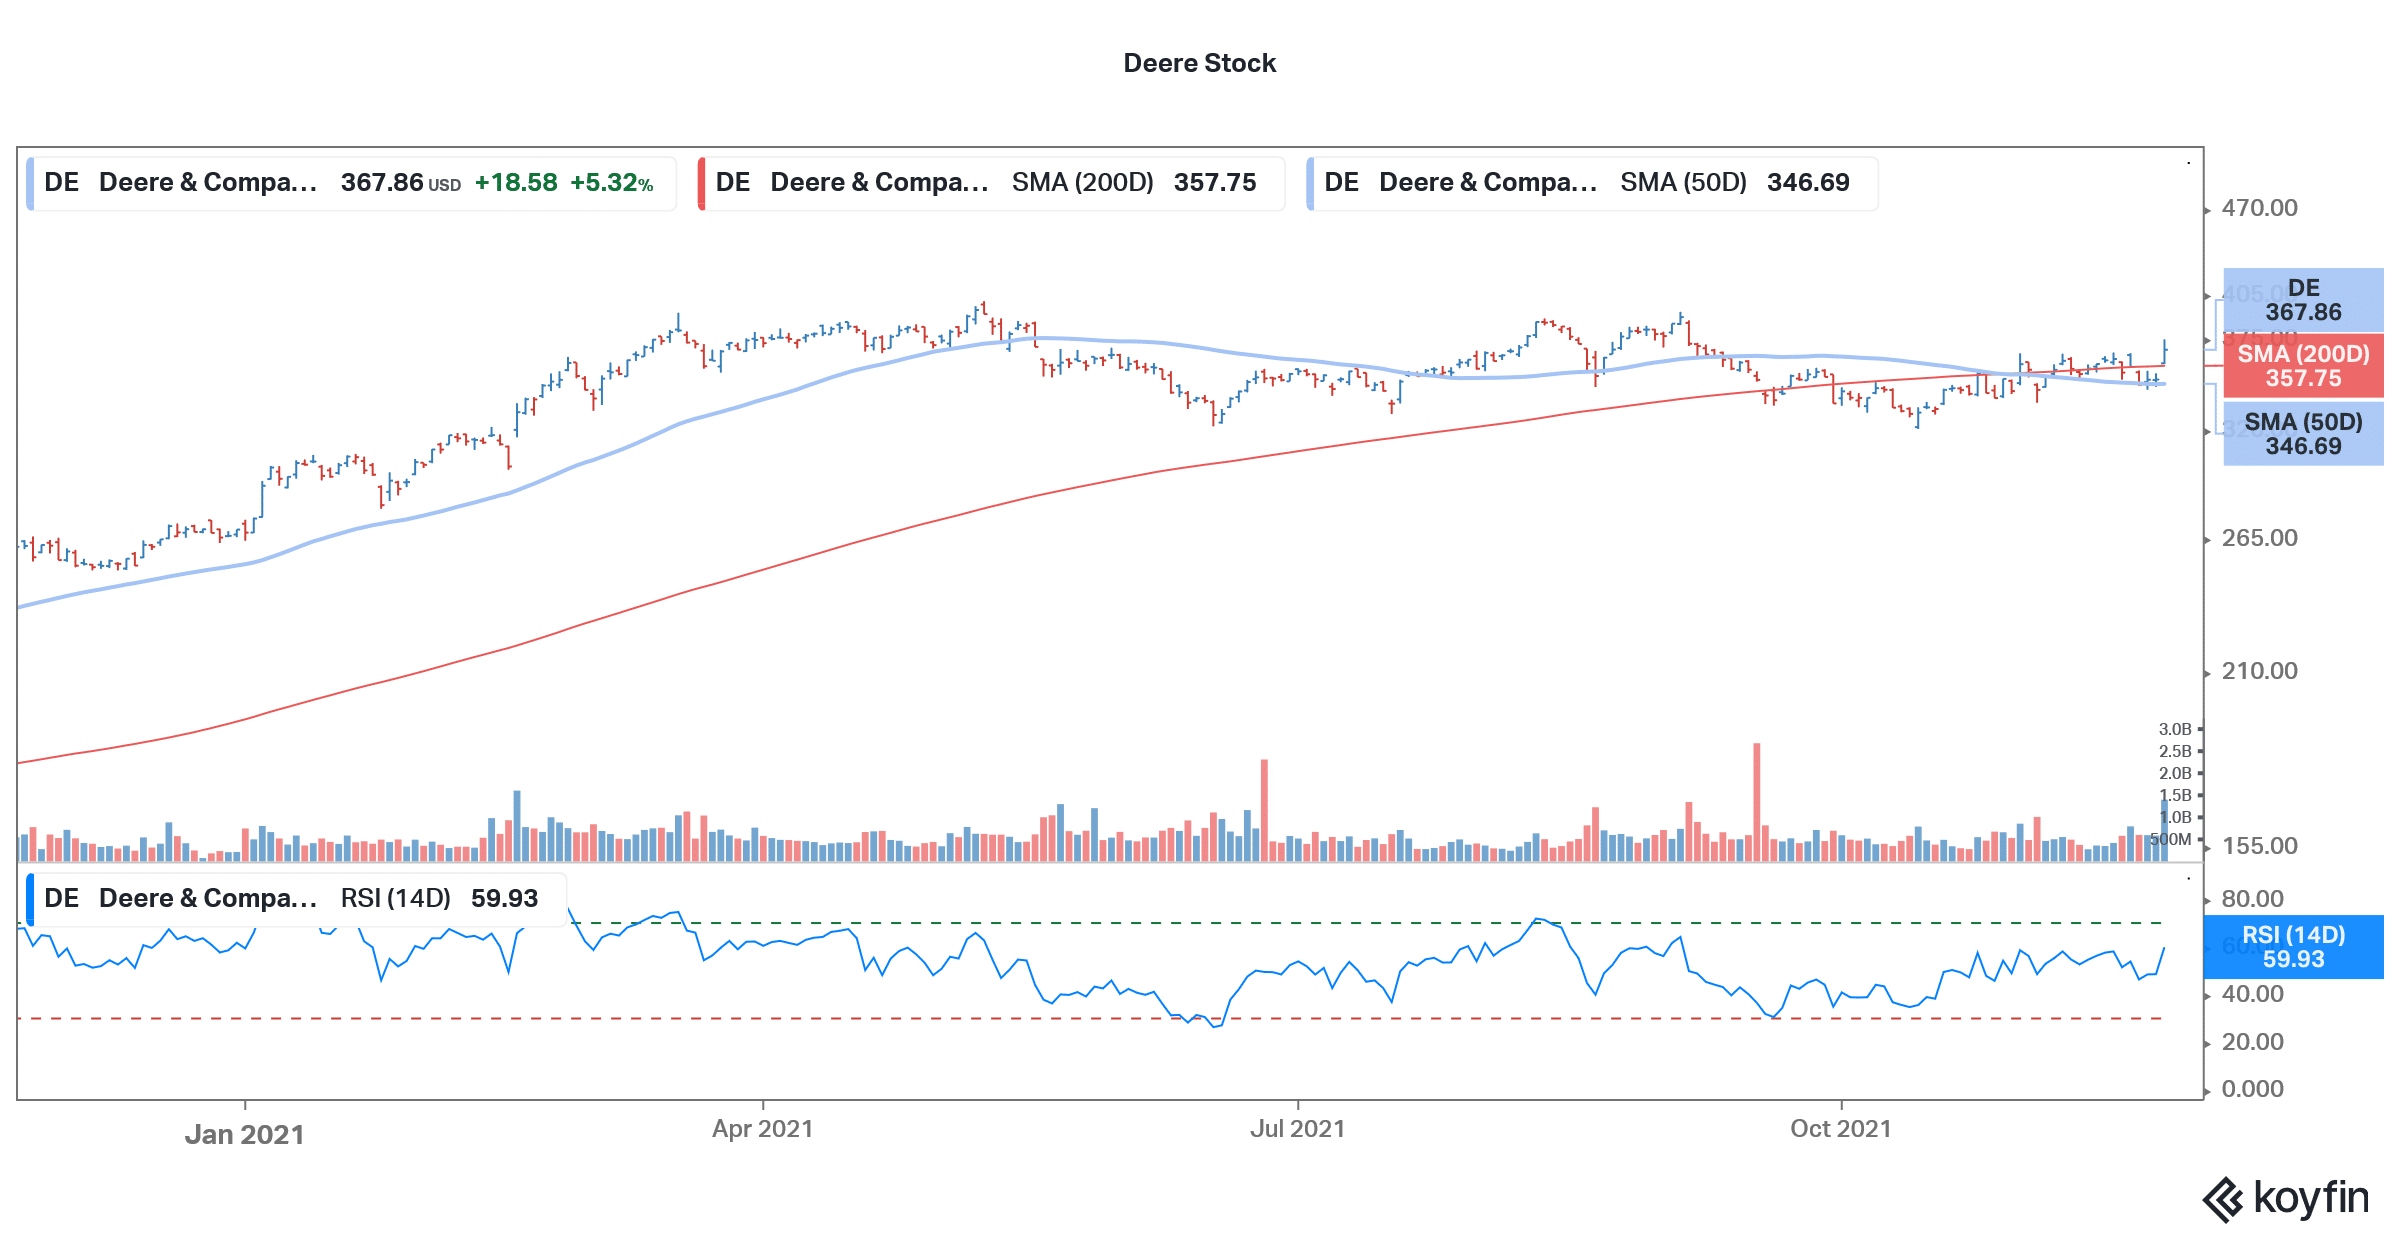Click the Jul 2021 date axis label
The height and width of the screenshot is (1240, 2400).
click(1297, 1129)
